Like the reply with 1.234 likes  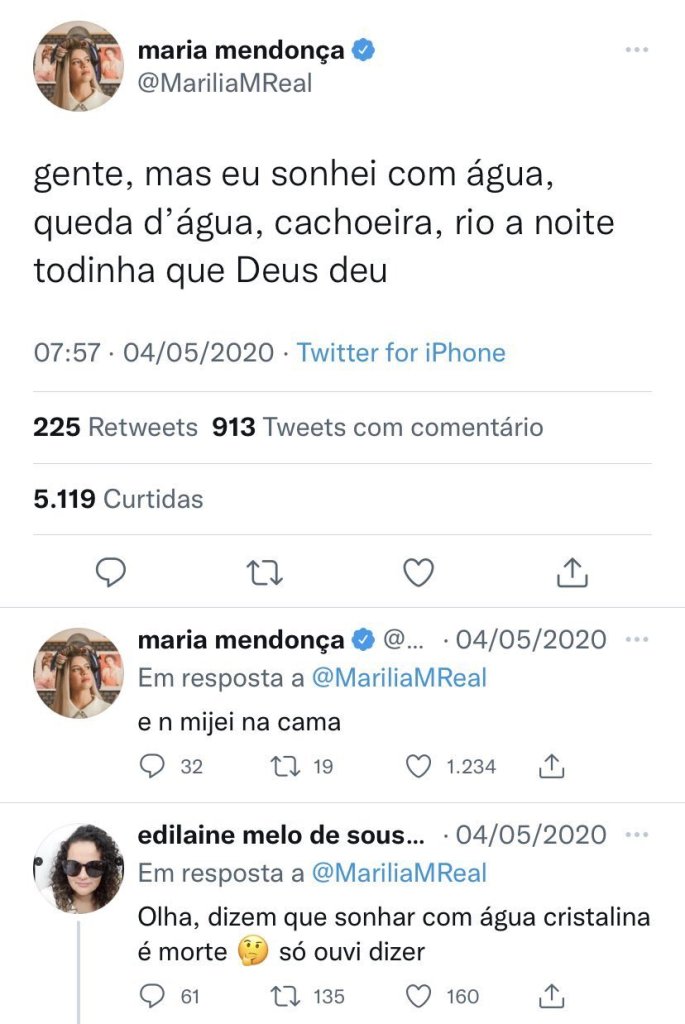coord(420,767)
